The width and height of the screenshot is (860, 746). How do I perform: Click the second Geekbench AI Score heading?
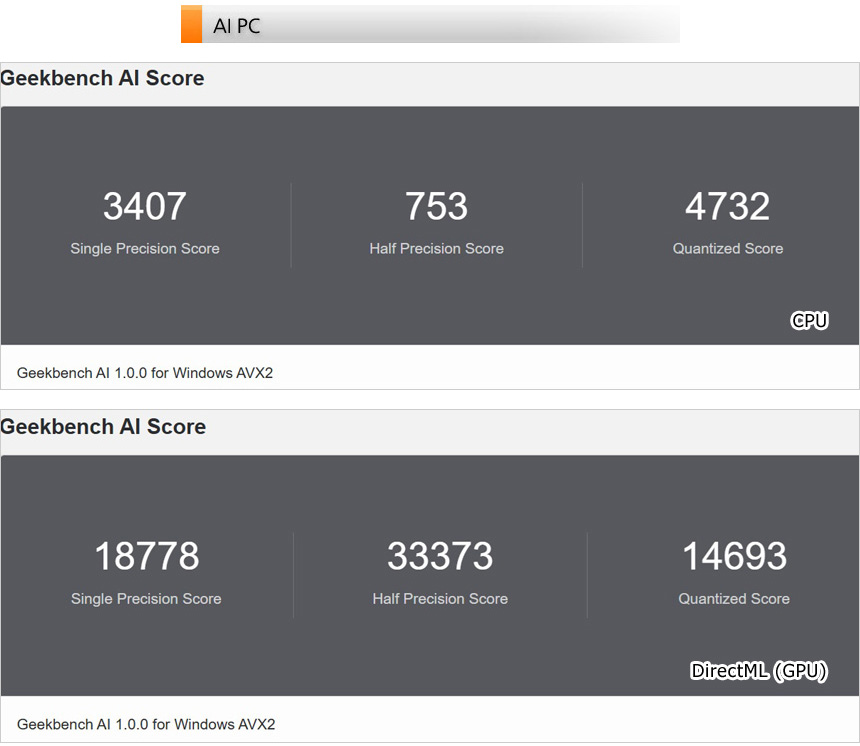click(102, 427)
